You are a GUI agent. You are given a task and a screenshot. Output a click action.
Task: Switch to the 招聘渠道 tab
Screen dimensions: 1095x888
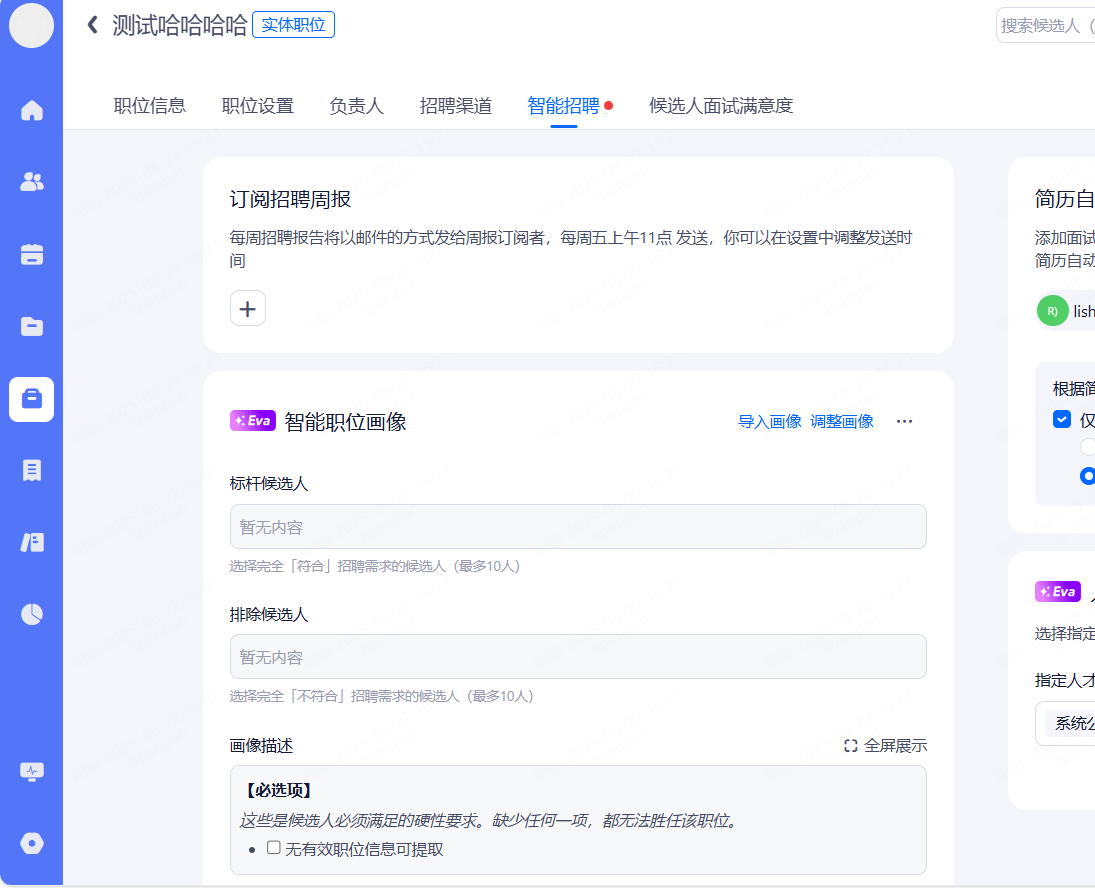[456, 106]
